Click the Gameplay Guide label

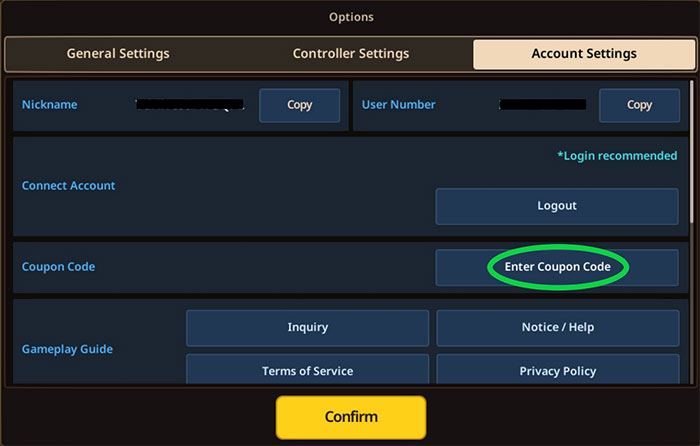click(x=67, y=349)
